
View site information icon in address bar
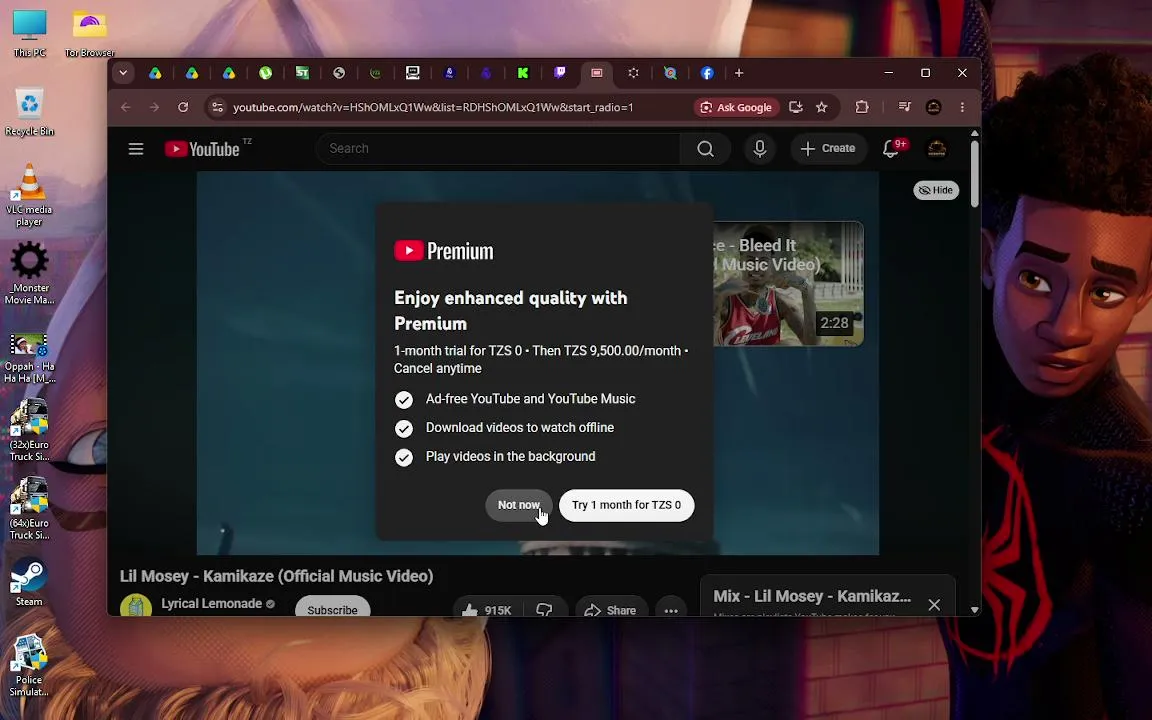click(217, 107)
